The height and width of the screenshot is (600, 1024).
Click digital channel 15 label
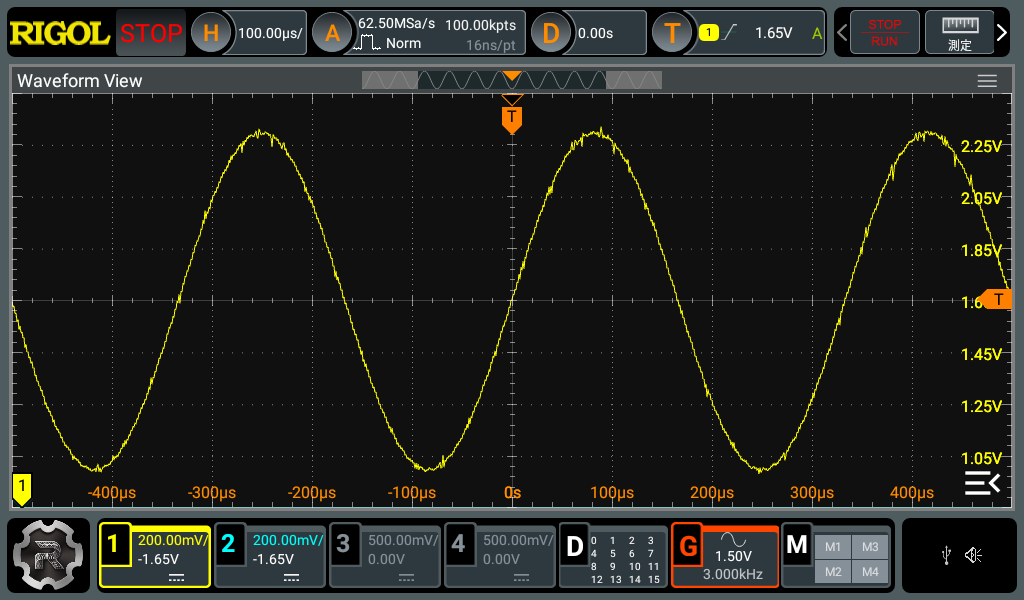tap(654, 579)
